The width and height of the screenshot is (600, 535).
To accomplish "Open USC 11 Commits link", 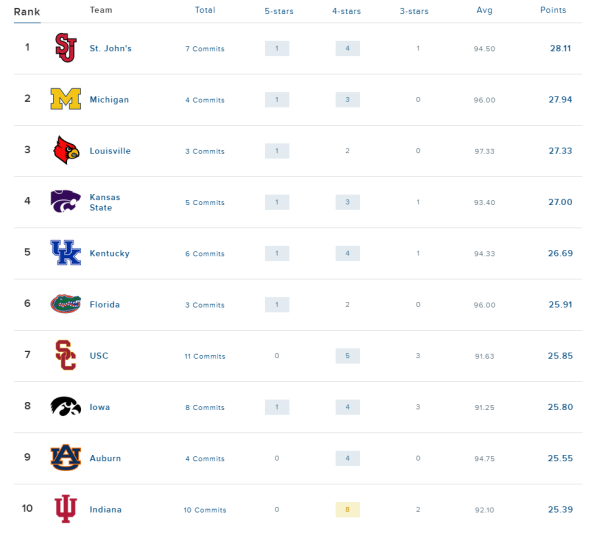I will click(x=205, y=356).
